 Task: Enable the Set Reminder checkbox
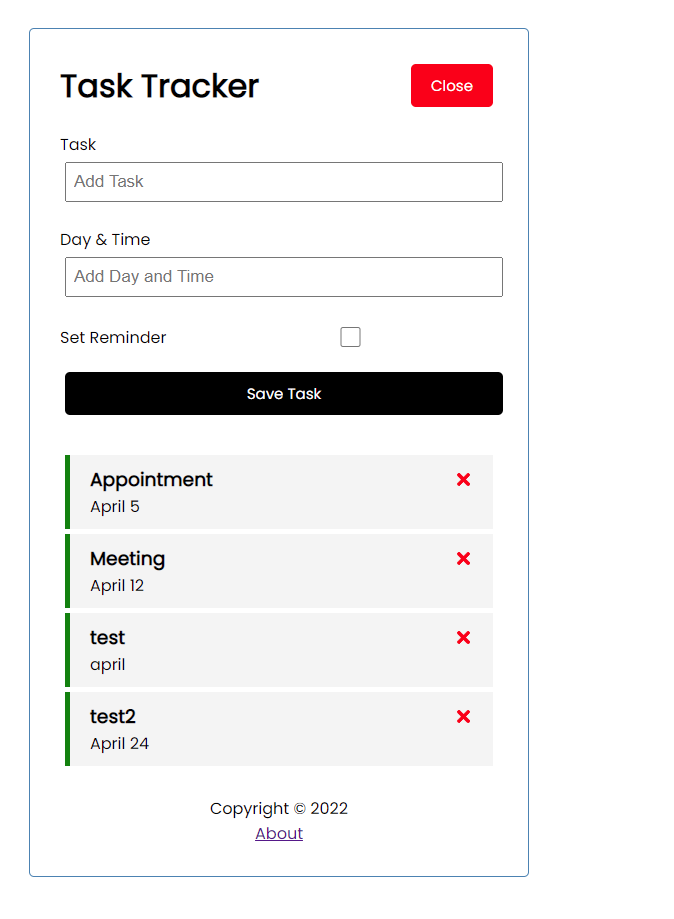tap(350, 337)
